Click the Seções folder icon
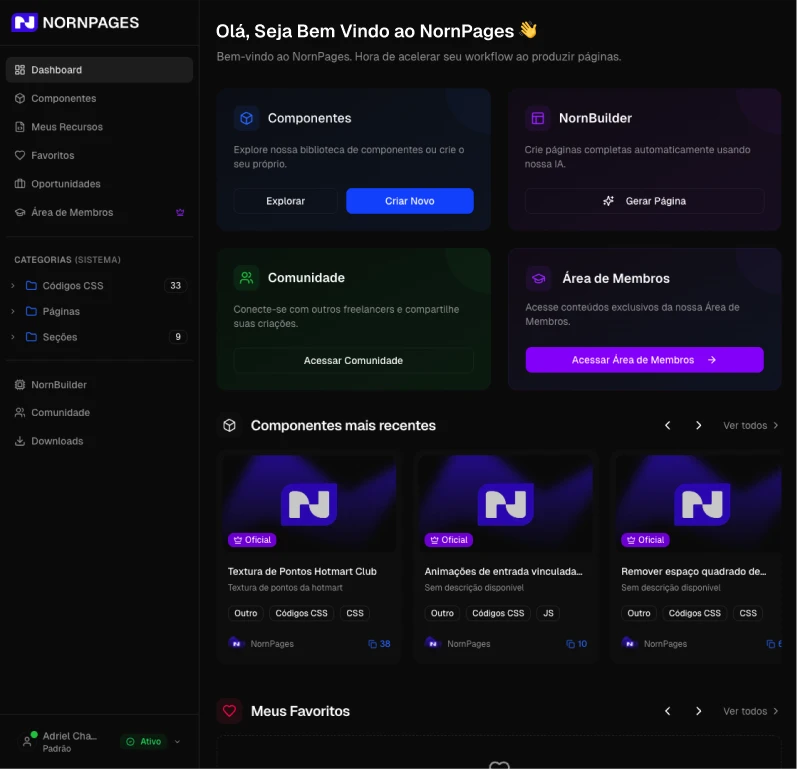 tap(31, 336)
